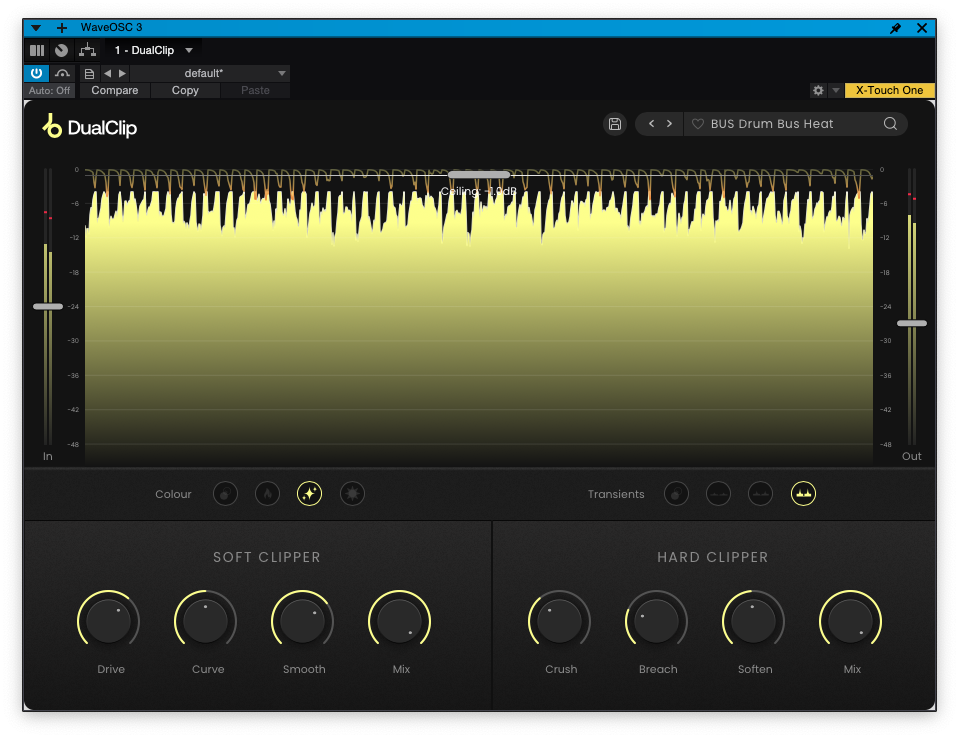The height and width of the screenshot is (738, 959).
Task: Click the round dial icon in toolbar
Action: click(61, 50)
